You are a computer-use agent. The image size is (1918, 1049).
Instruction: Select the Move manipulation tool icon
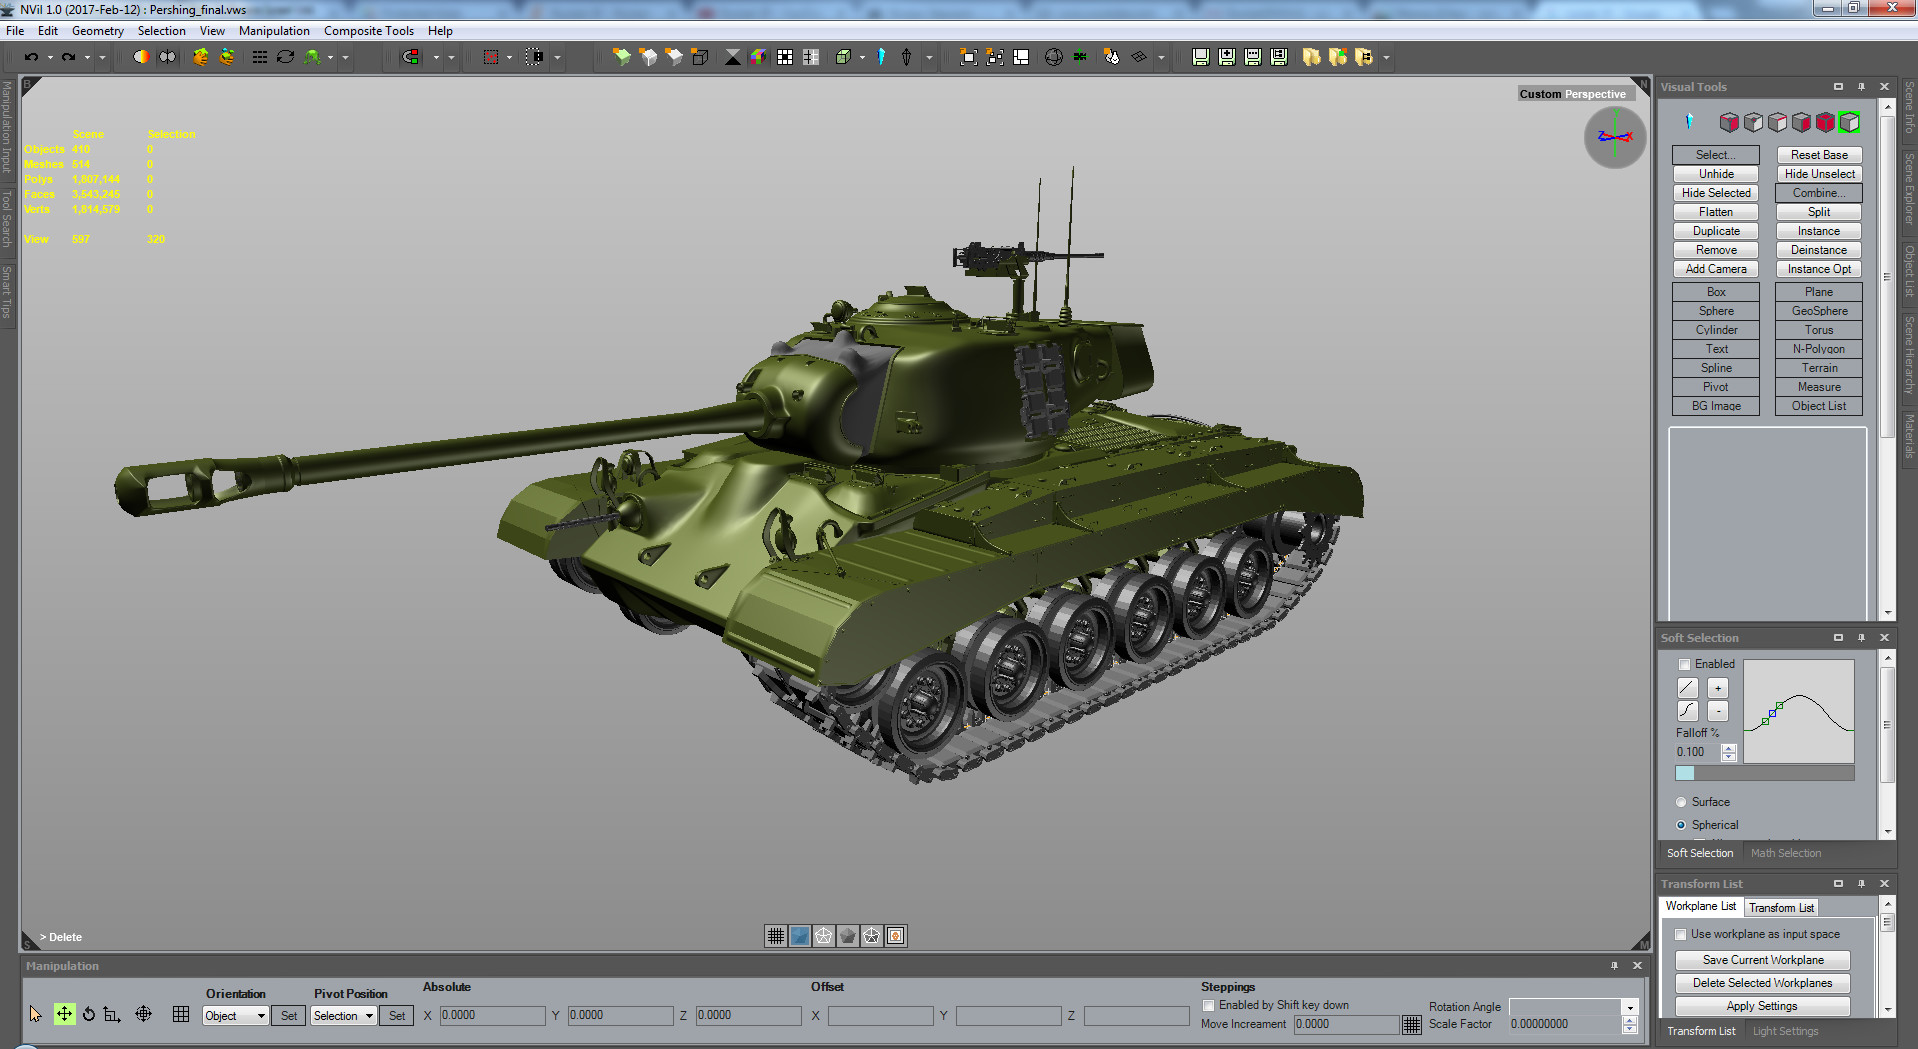(63, 1014)
